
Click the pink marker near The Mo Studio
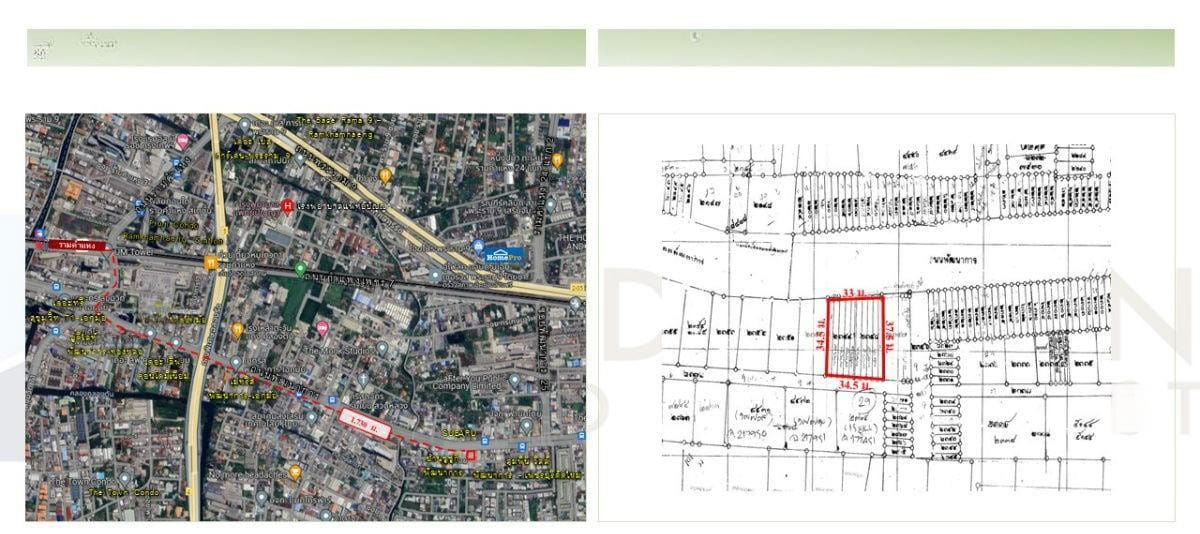[x=322, y=328]
